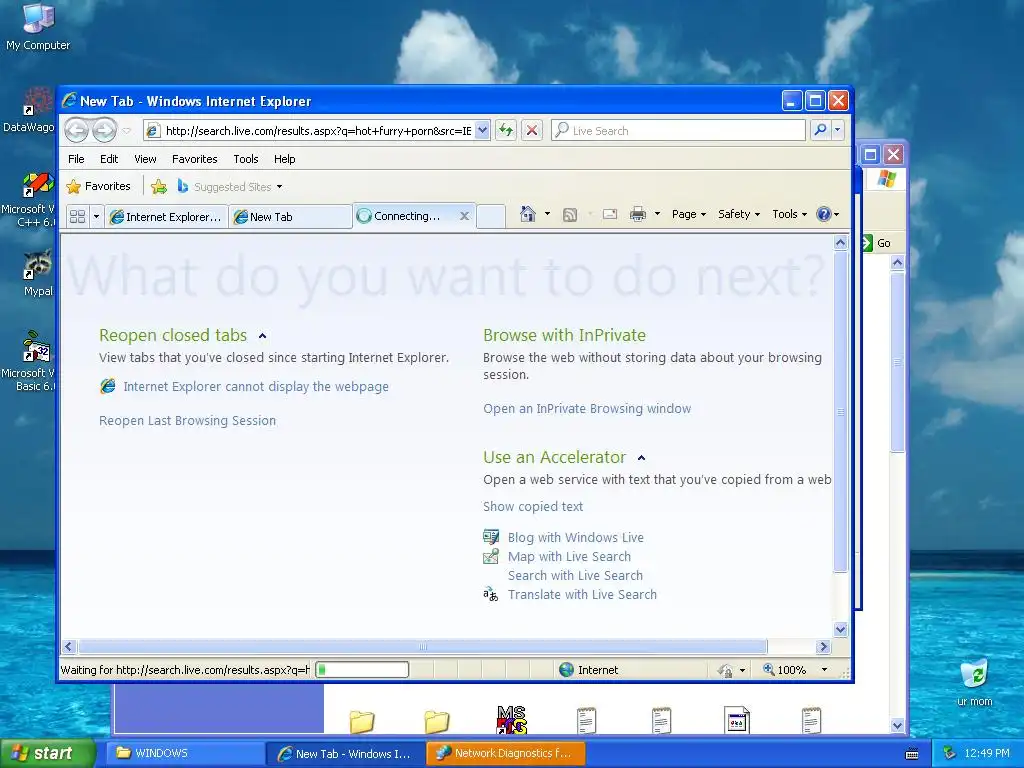Click the Show copied text link
1024x768 pixels.
(x=533, y=507)
